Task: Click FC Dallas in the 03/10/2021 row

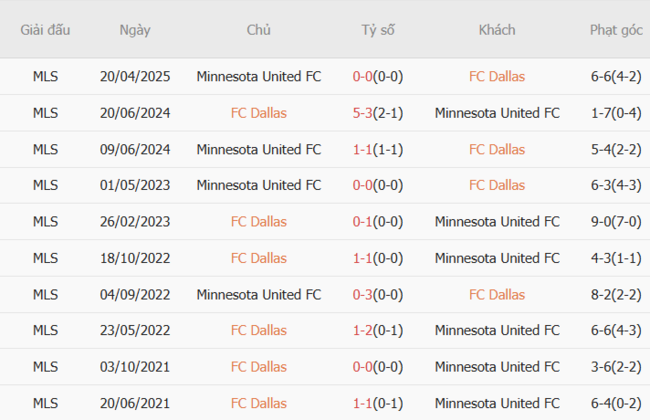Action: pos(259,366)
